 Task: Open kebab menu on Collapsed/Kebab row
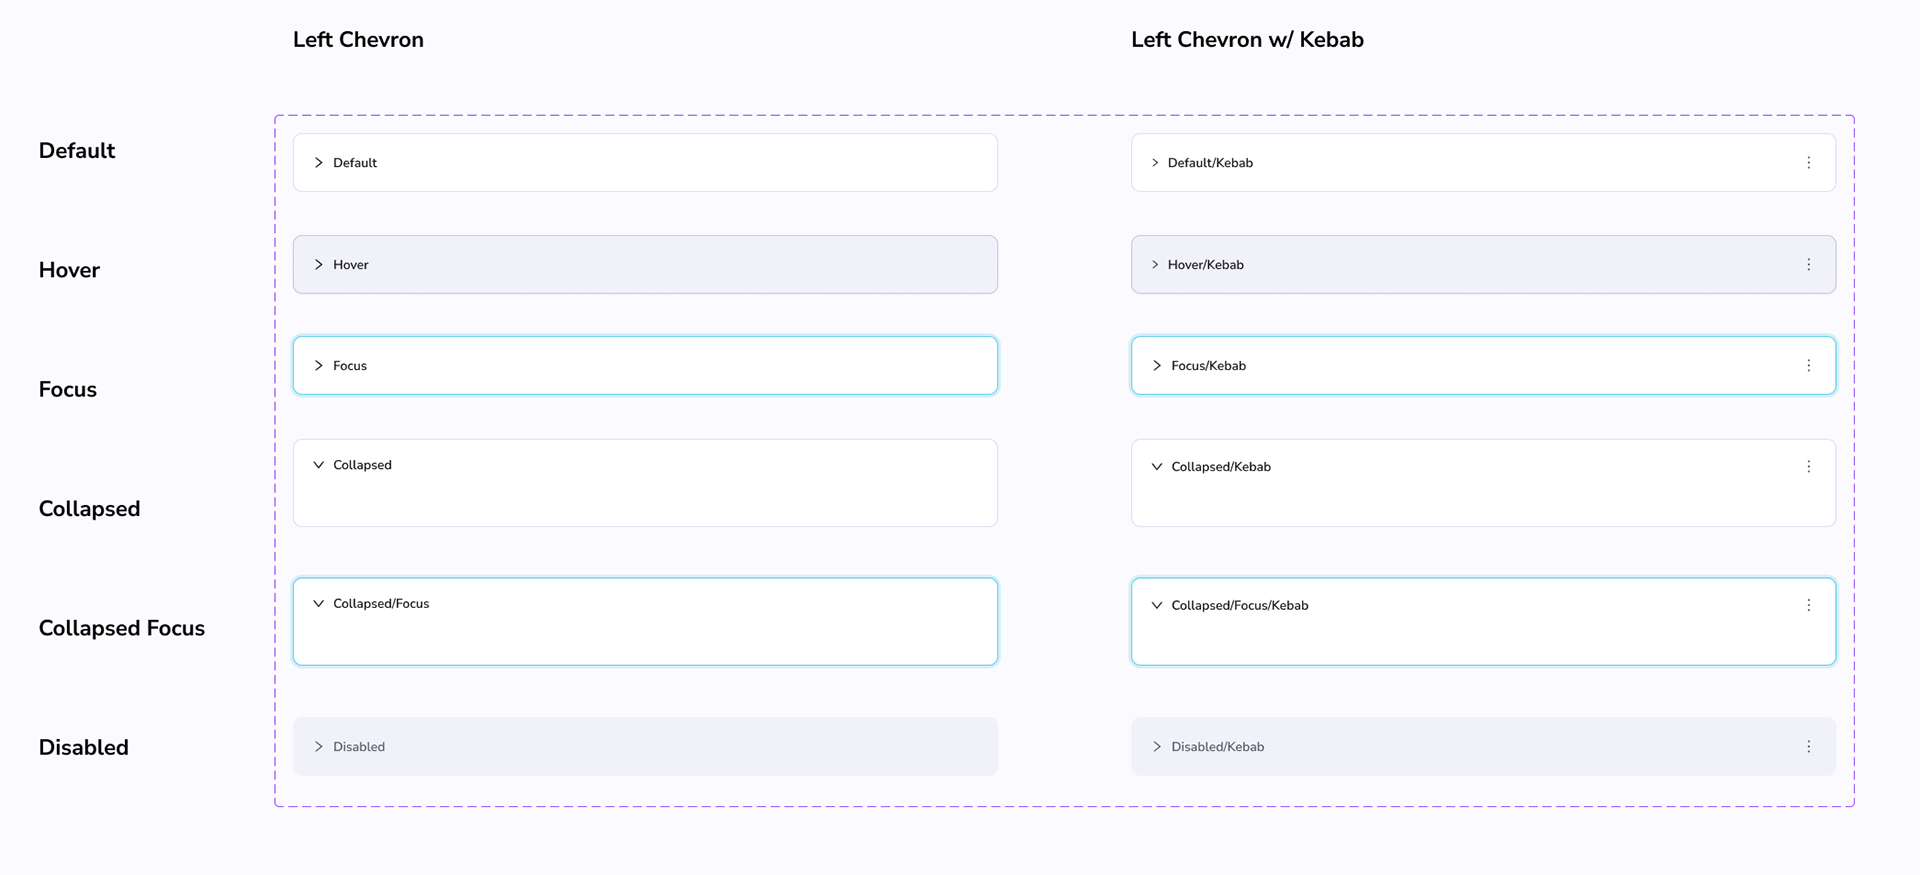click(x=1808, y=467)
